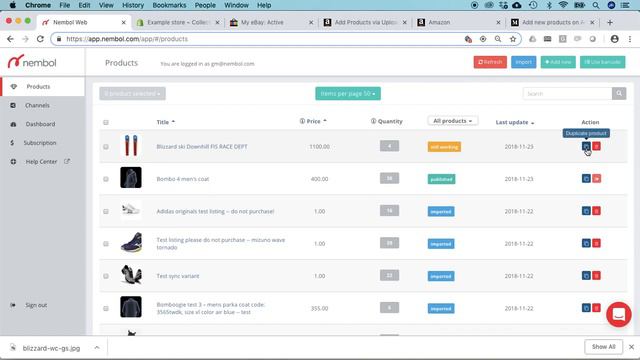Open the All products filter dropdown
The image size is (640, 360).
tap(453, 121)
